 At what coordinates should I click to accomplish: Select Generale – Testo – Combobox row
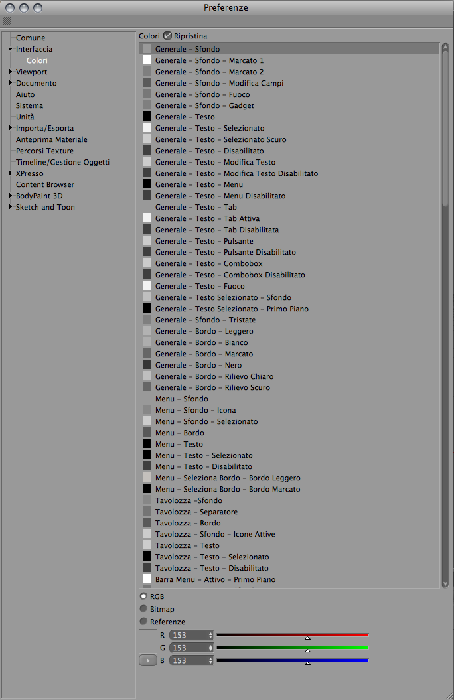(289, 263)
